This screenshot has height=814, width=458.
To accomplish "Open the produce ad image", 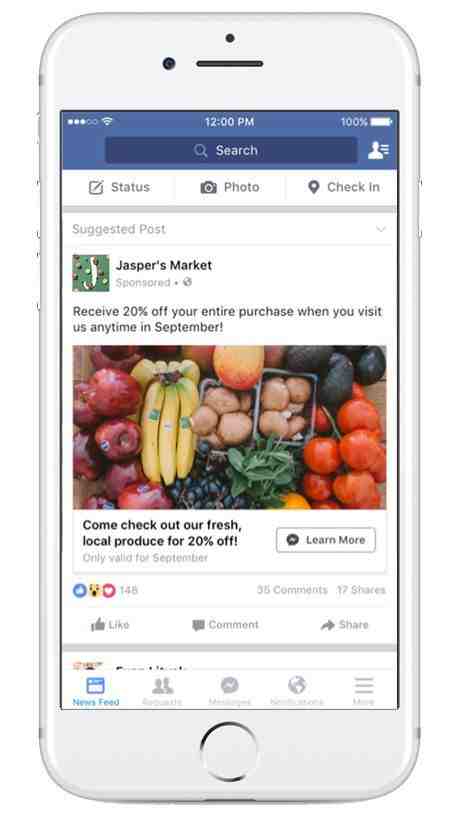I will (230, 427).
